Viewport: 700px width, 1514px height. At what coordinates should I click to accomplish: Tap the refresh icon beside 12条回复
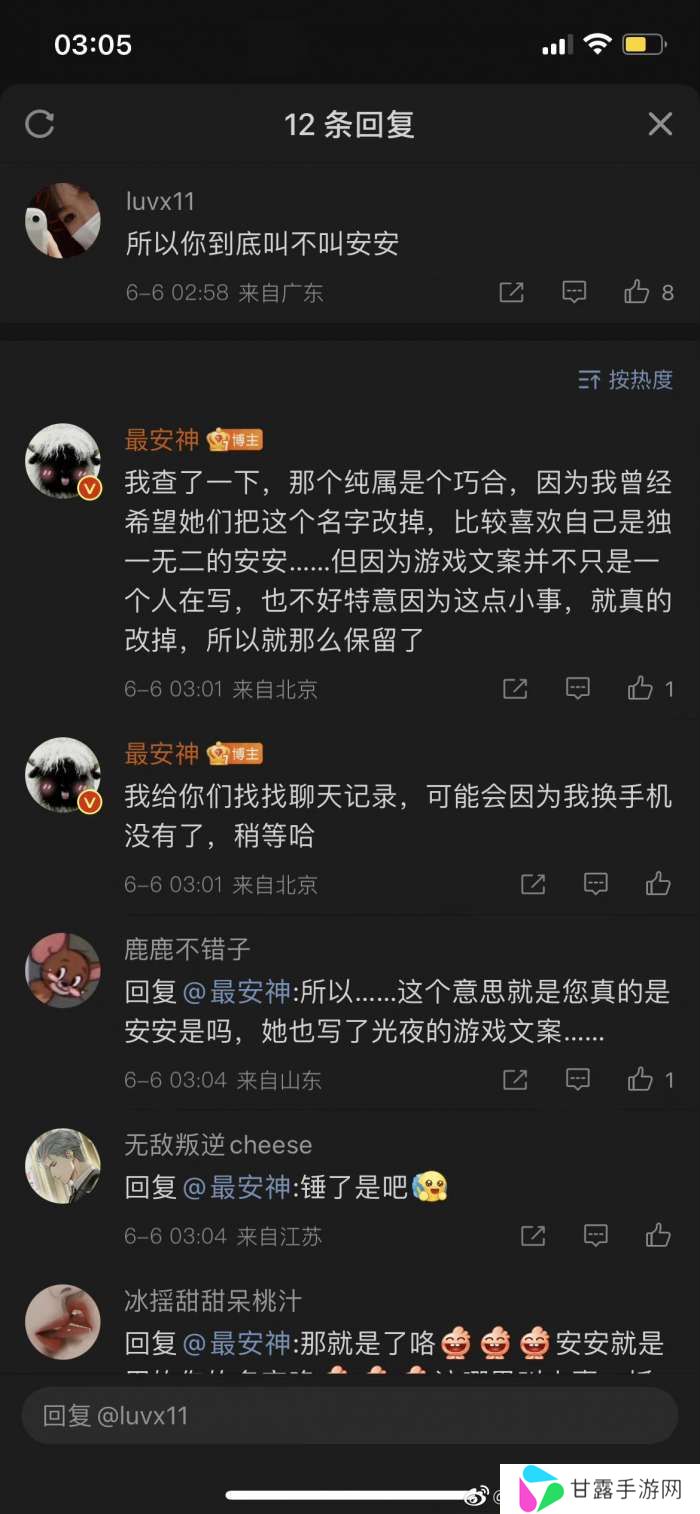point(39,124)
